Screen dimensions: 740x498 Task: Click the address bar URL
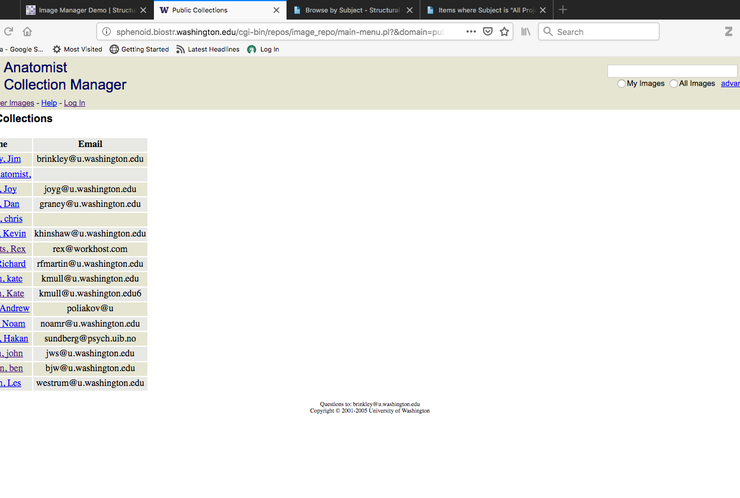[280, 32]
